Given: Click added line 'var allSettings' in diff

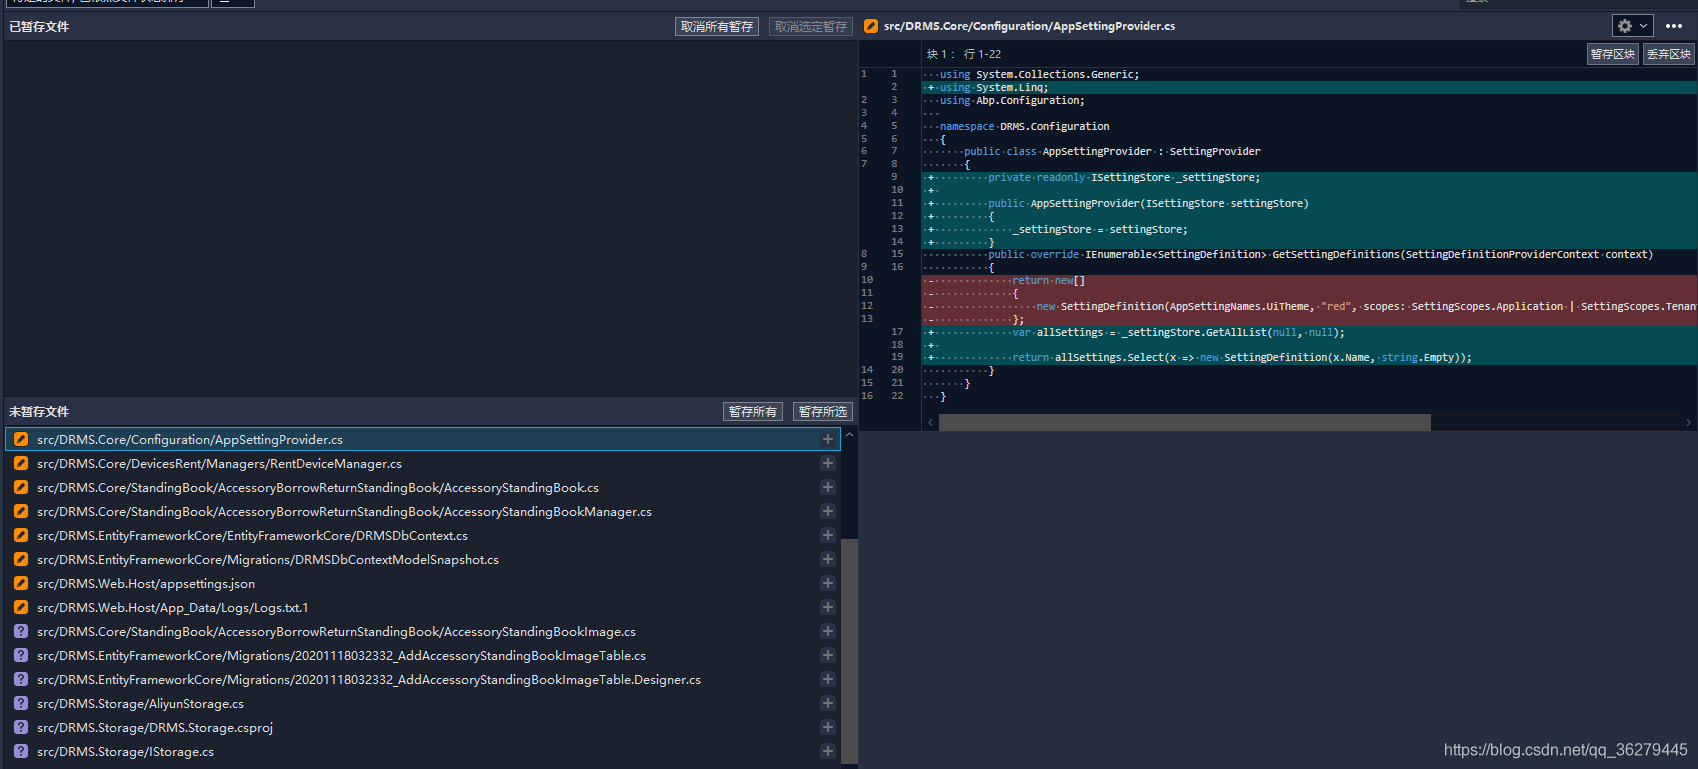Looking at the screenshot, I should (x=1309, y=332).
